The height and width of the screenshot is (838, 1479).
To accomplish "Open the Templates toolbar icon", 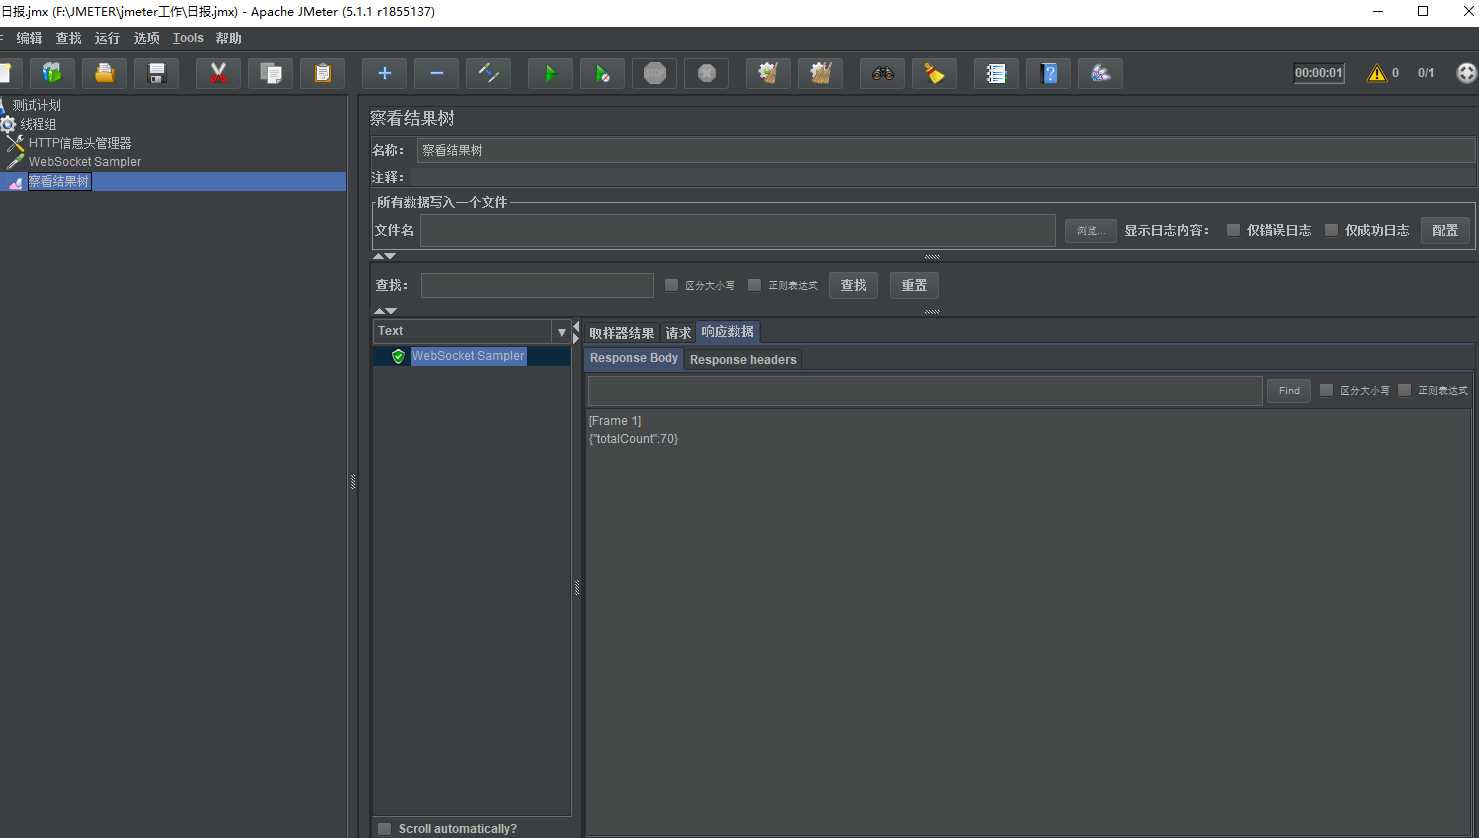I will 52,73.
